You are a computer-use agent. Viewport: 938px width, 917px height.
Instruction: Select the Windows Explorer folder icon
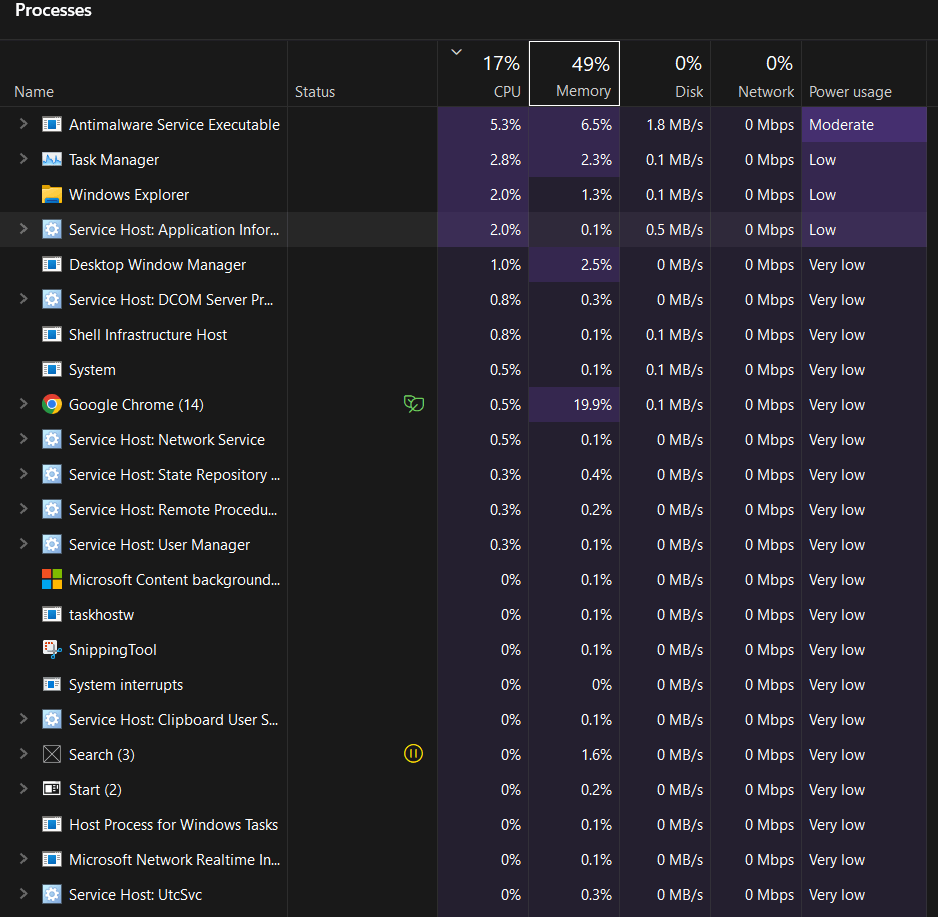[x=52, y=195]
